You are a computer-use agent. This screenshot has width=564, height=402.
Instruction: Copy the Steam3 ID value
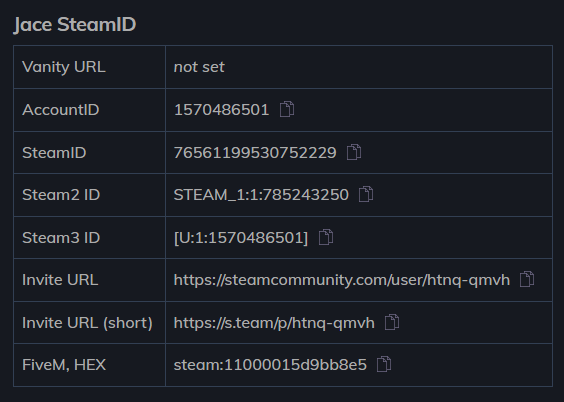[x=326, y=237]
